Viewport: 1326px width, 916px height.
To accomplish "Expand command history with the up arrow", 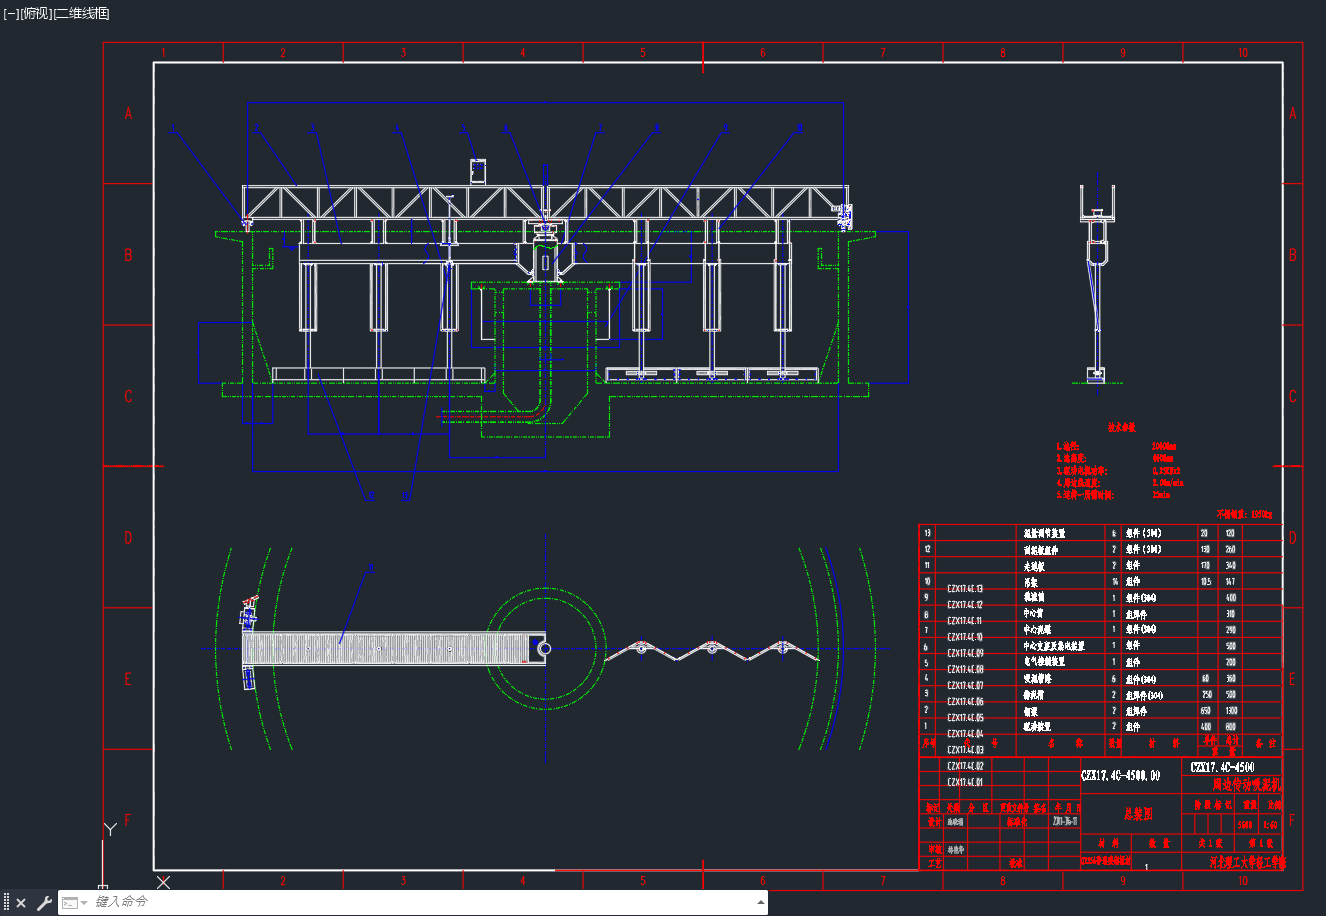I will (x=760, y=902).
